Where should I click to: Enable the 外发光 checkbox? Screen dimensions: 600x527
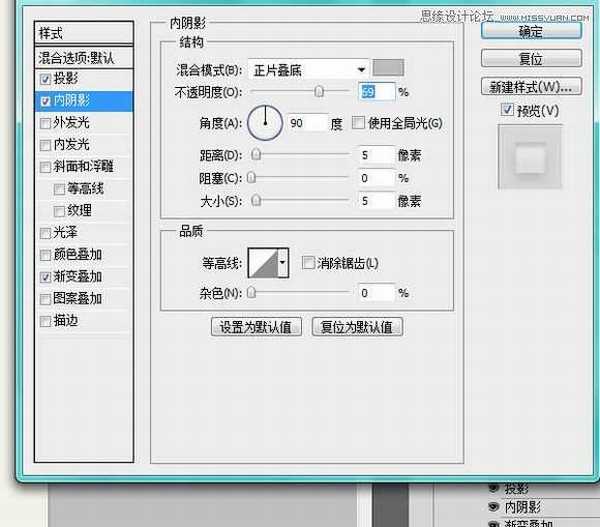(x=46, y=123)
